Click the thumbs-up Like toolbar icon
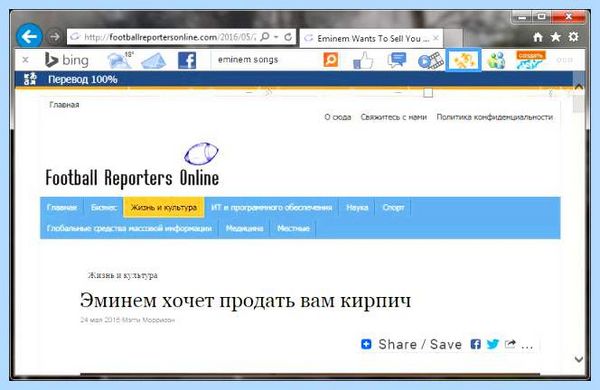Image resolution: width=600 pixels, height=390 pixels. click(x=363, y=60)
